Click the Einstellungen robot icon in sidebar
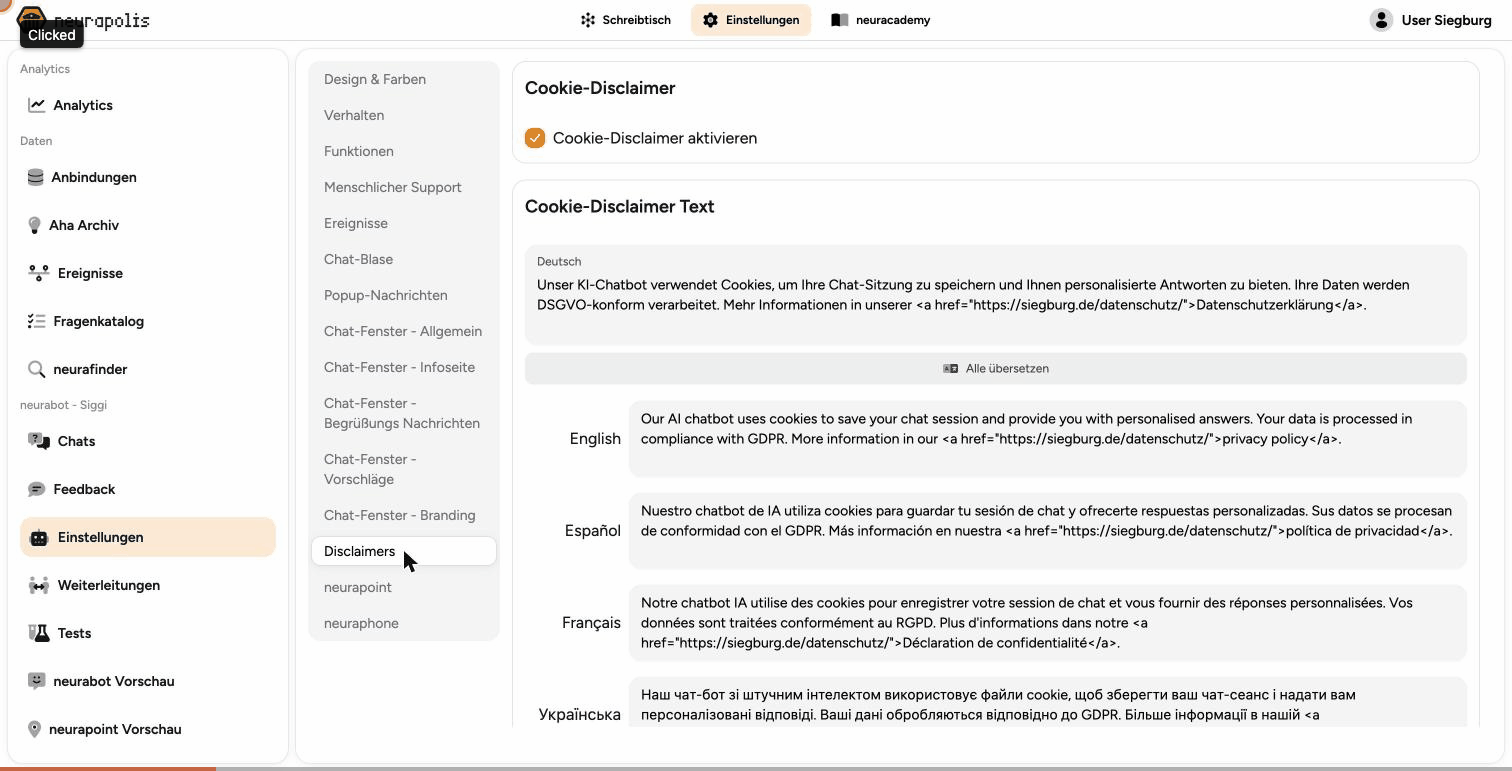Screen dimensions: 1512x771 pyautogui.click(x=39, y=537)
